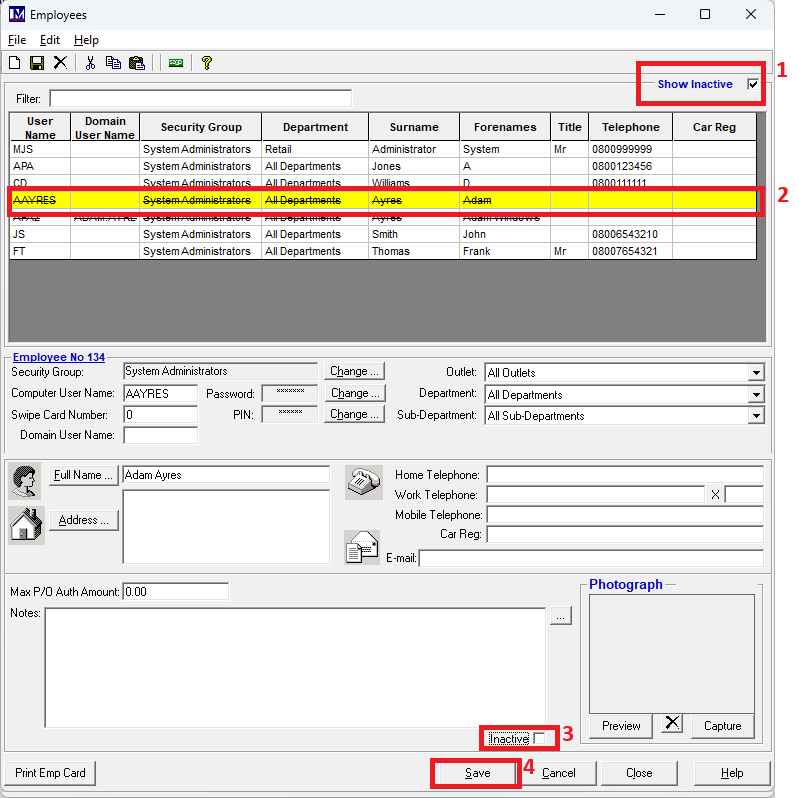Click the Cut scissors toolbar icon
This screenshot has width=799, height=798.
90,63
